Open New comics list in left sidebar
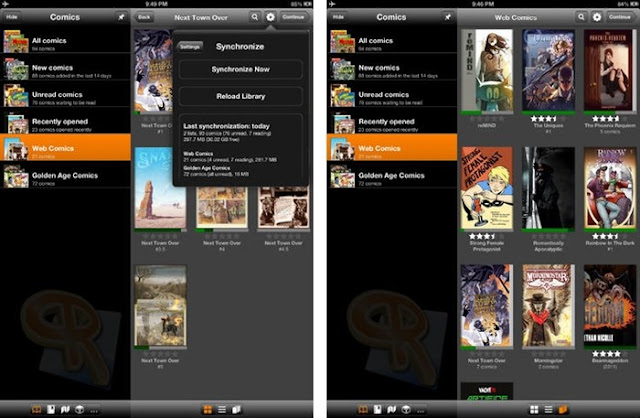This screenshot has height=418, width=640. pos(65,68)
